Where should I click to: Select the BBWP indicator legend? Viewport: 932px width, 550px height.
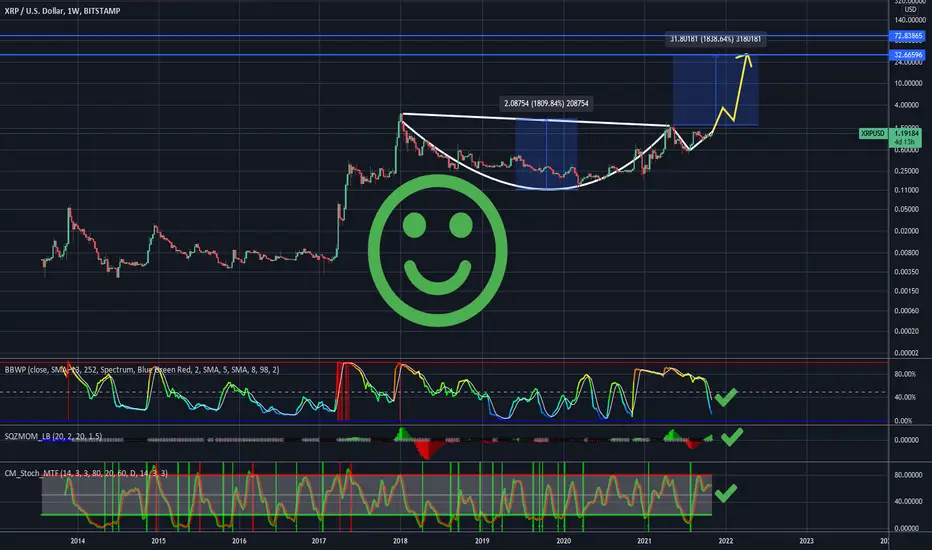(141, 370)
